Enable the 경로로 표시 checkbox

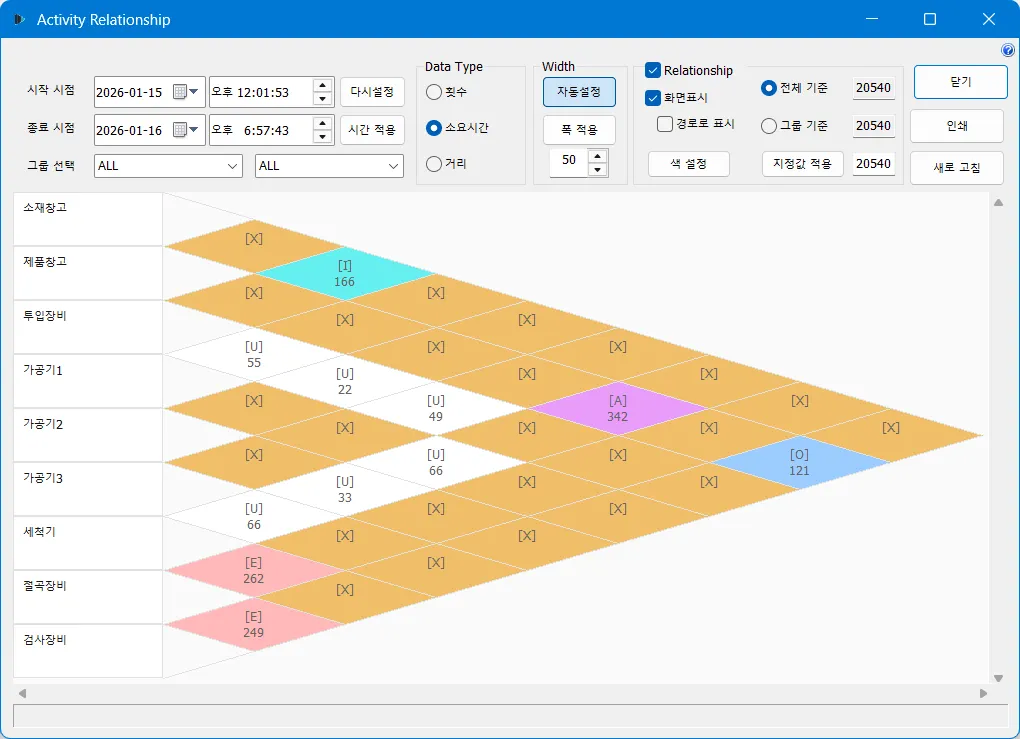tap(665, 124)
